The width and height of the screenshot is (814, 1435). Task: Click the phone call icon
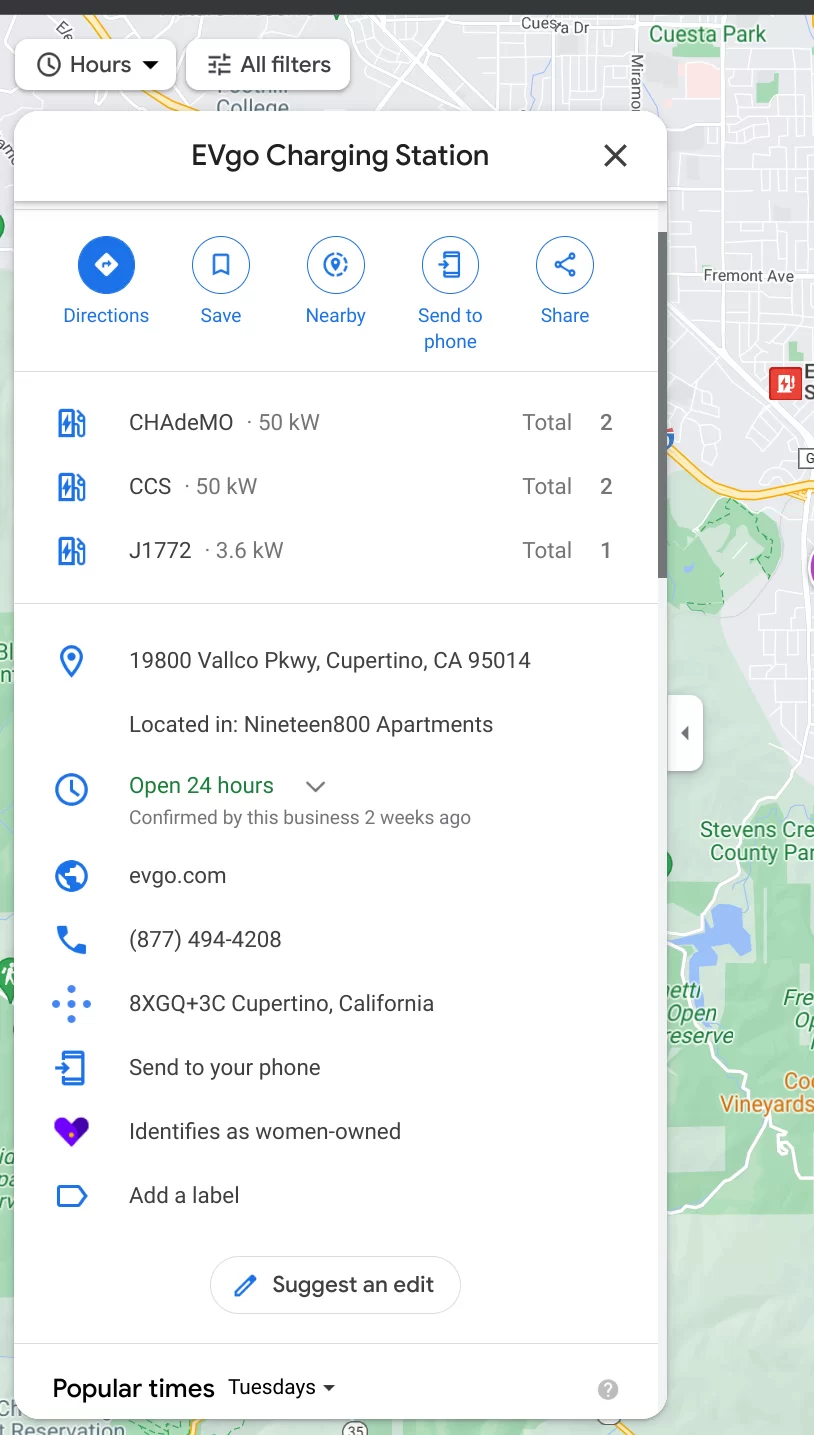pos(71,940)
